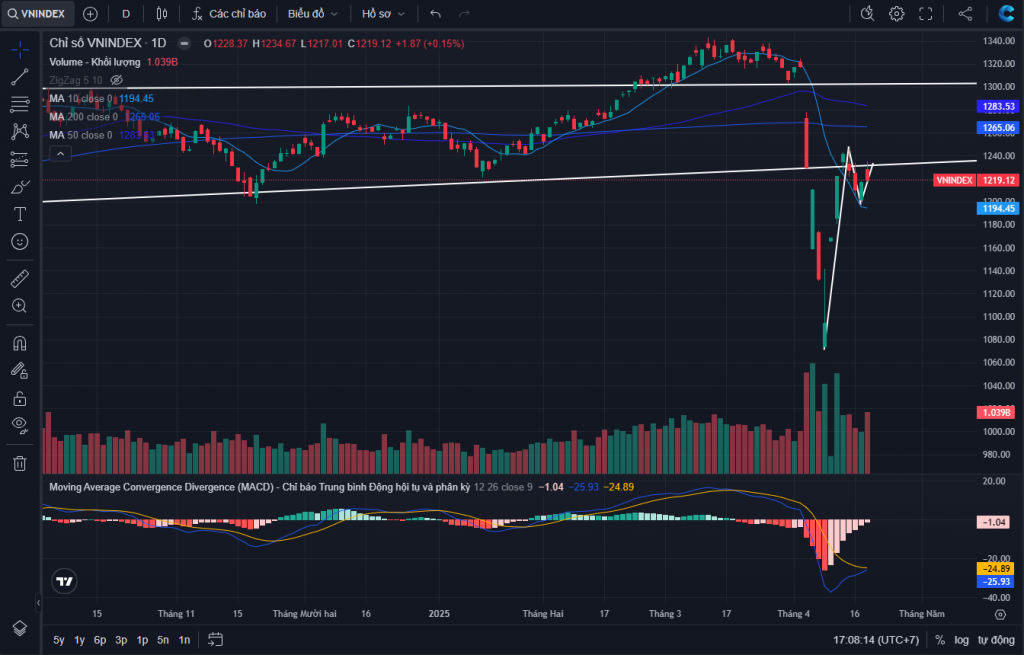The image size is (1024, 655).
Task: Select the MA 10 close indicator legend
Action: pos(82,99)
